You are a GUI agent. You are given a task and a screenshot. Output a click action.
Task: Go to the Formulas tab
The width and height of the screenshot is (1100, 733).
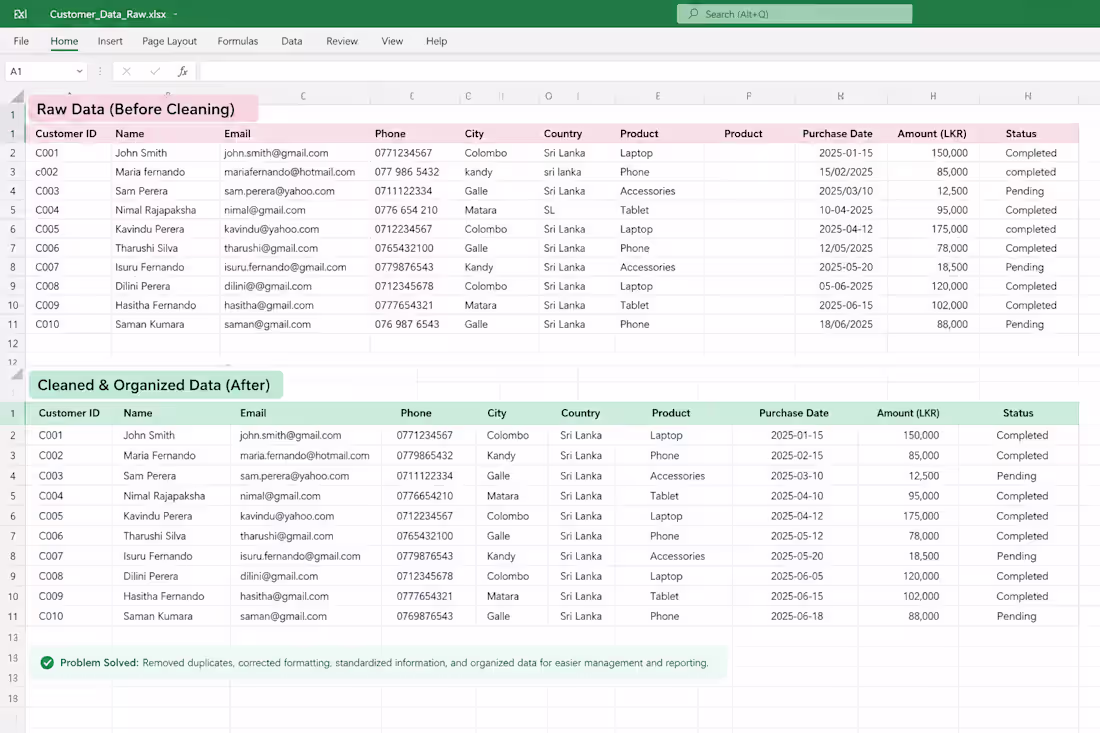(238, 41)
